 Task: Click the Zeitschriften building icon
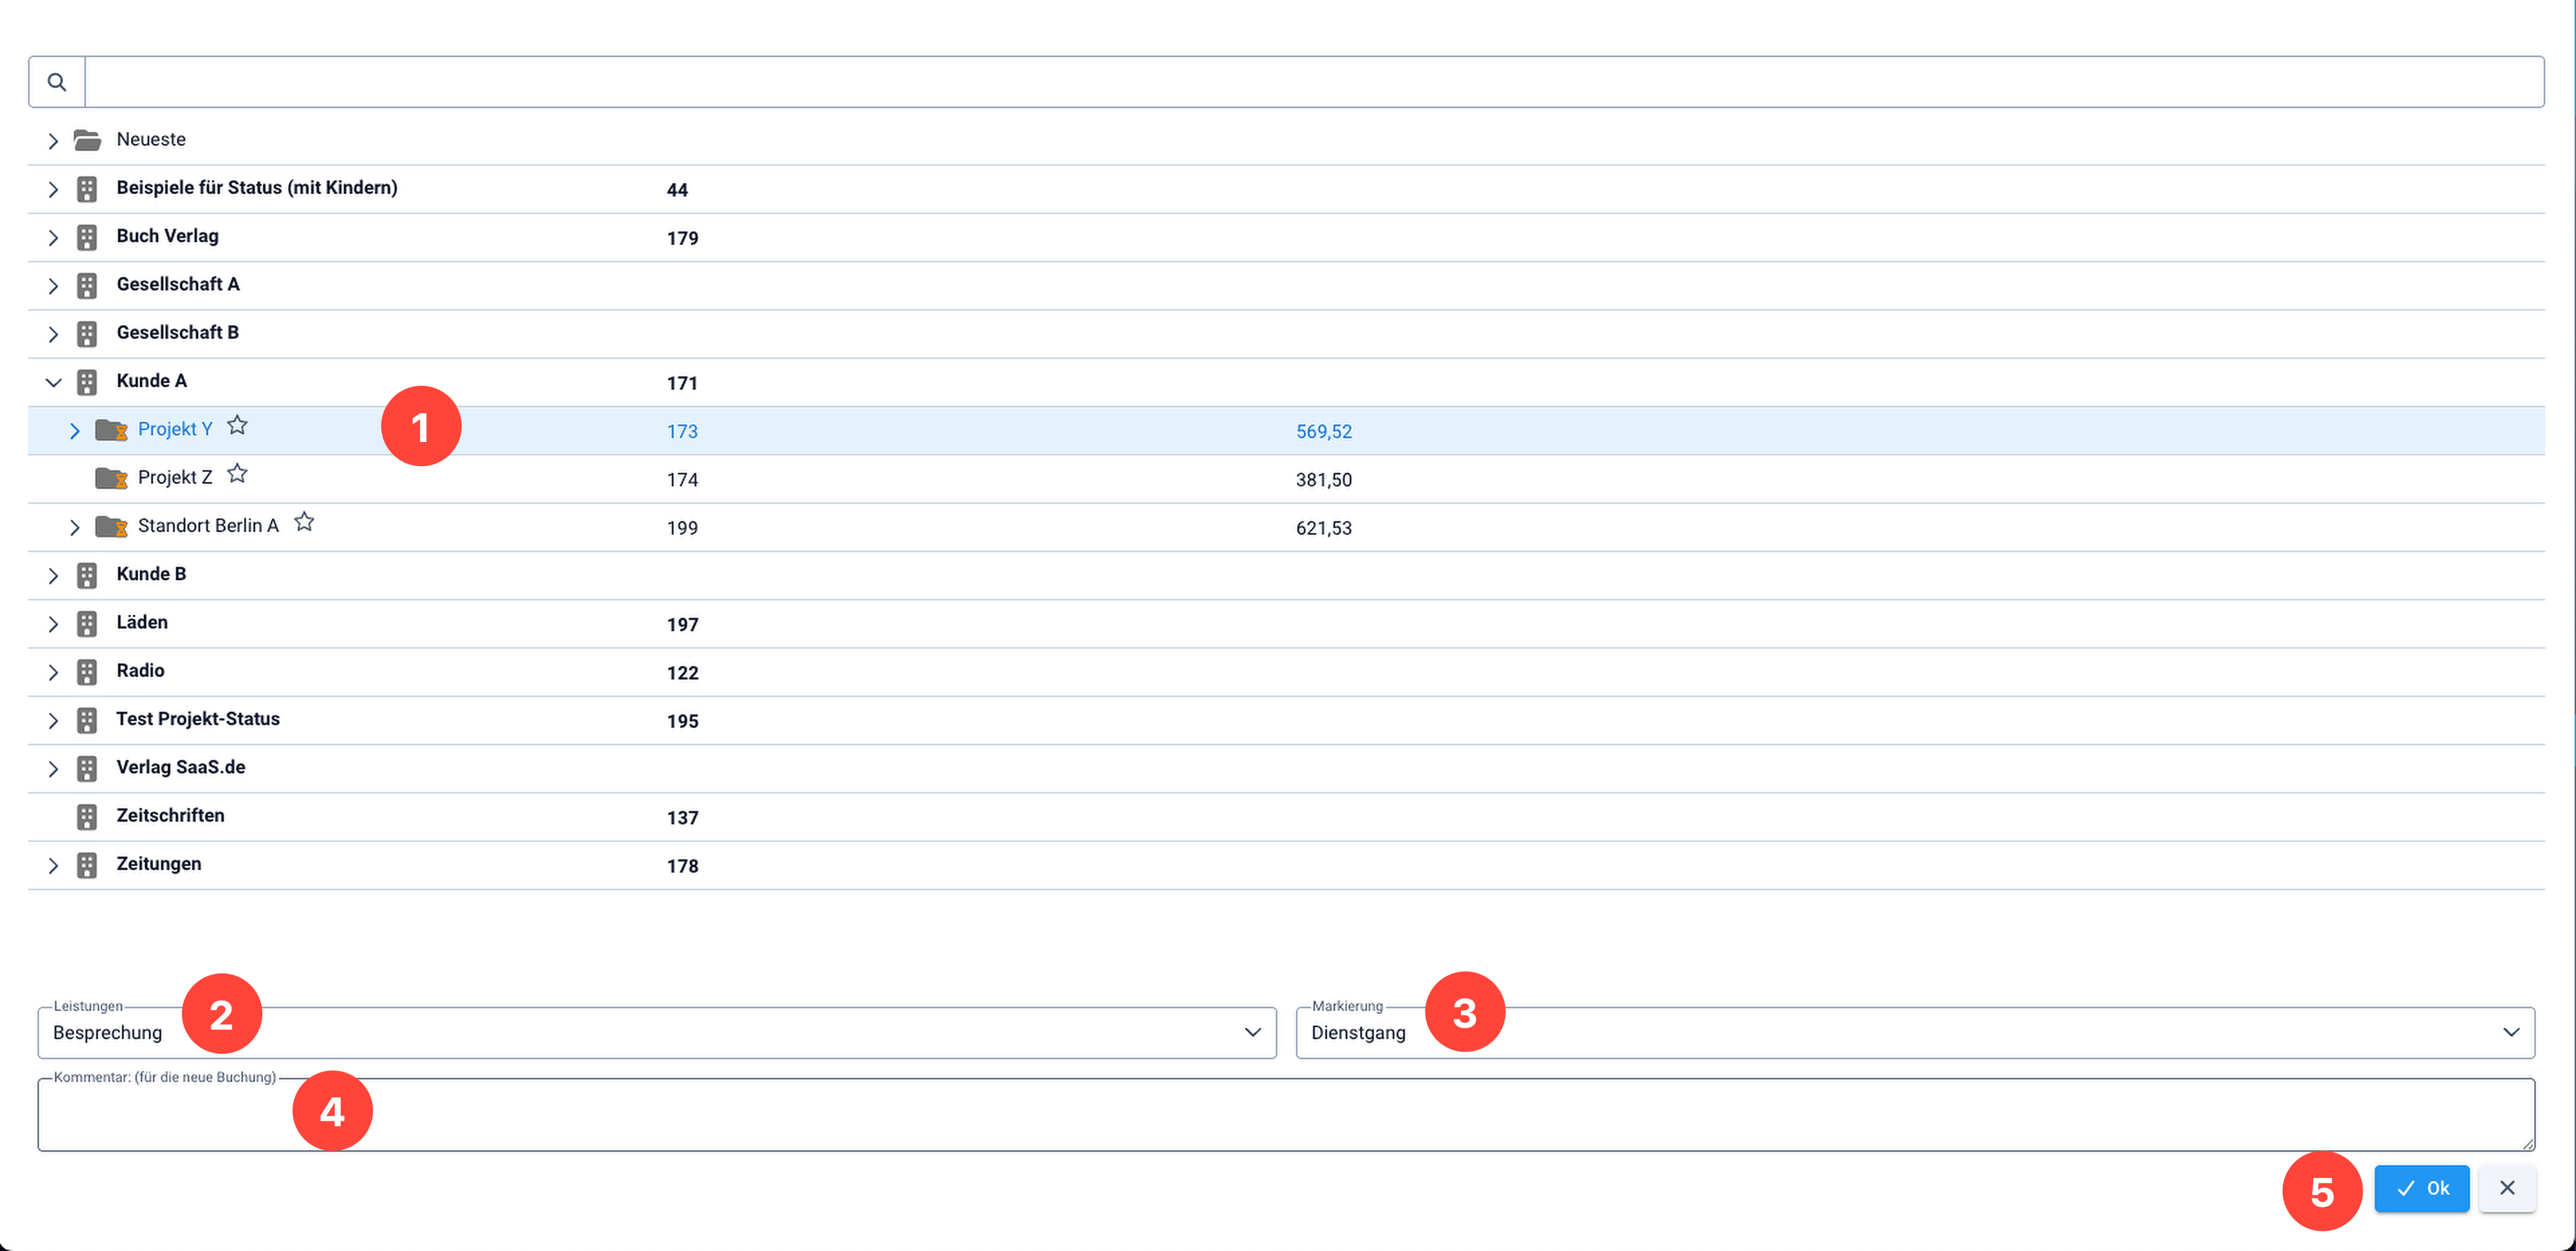point(87,817)
